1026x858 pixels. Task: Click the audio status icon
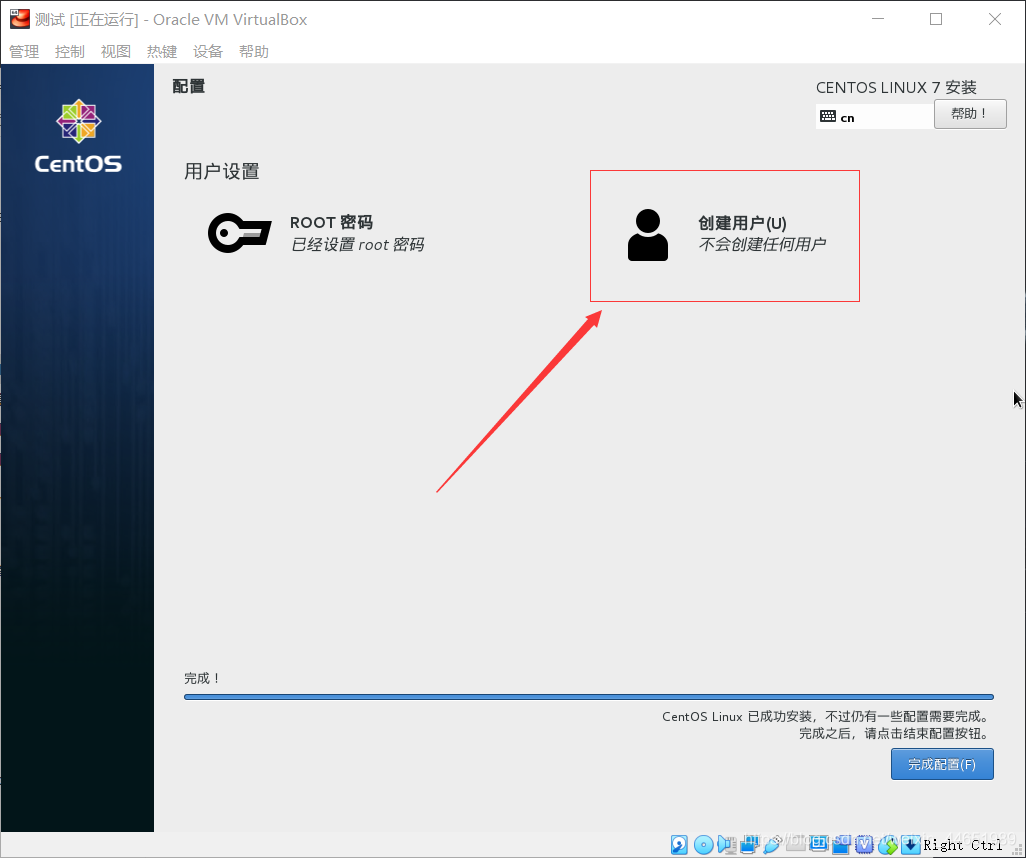tap(726, 844)
